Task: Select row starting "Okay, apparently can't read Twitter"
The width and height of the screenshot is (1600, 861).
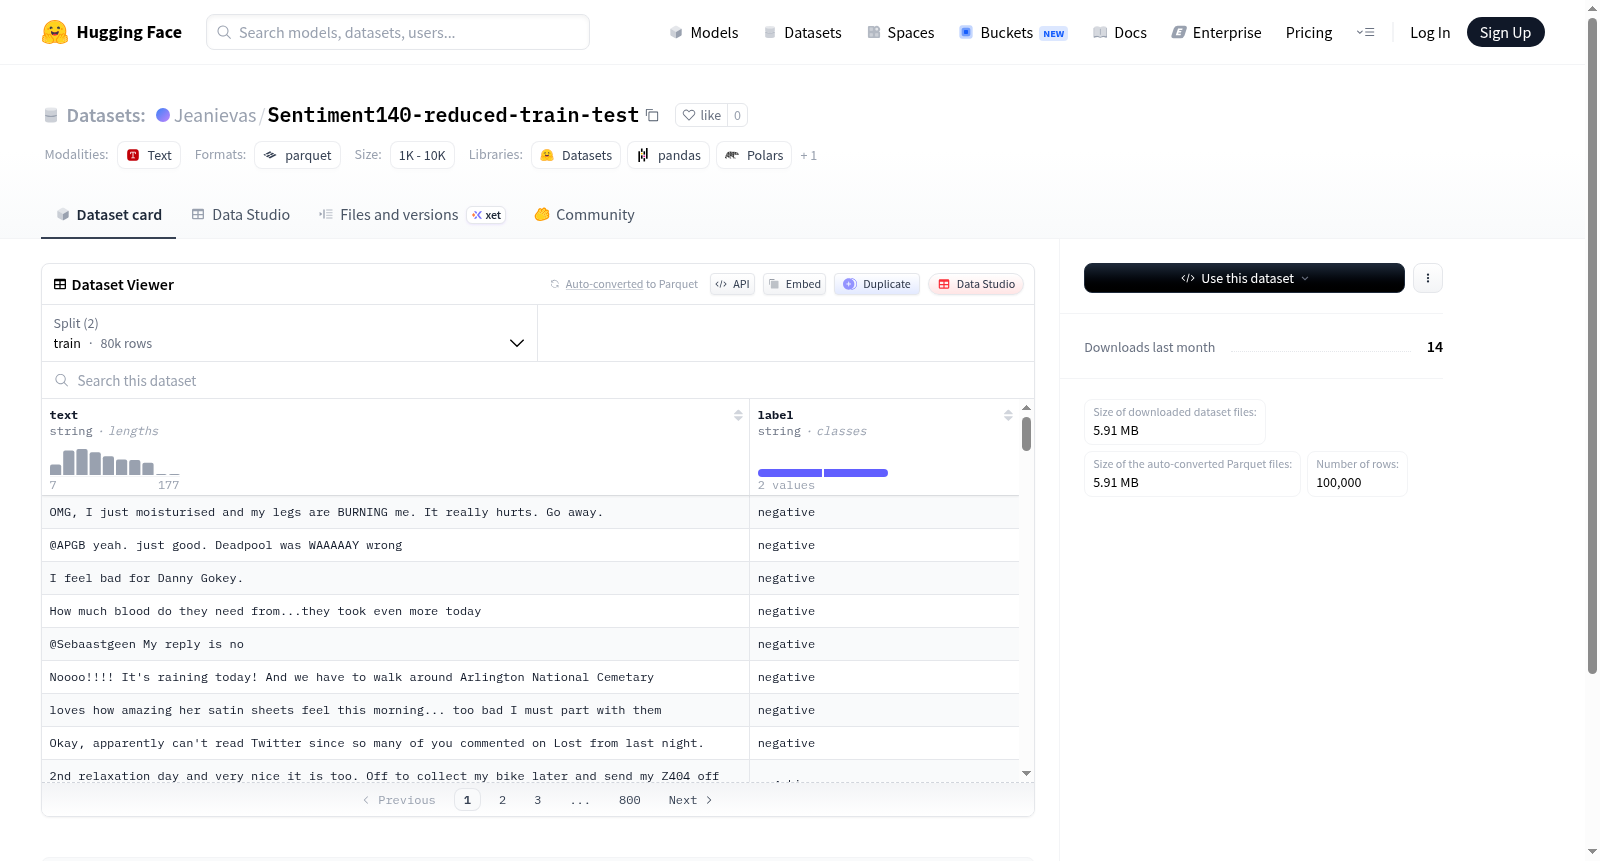Action: (530, 743)
